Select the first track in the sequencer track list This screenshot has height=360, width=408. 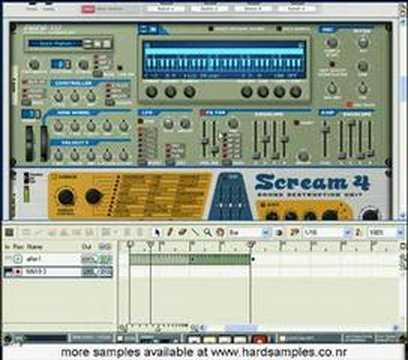pos(58,259)
